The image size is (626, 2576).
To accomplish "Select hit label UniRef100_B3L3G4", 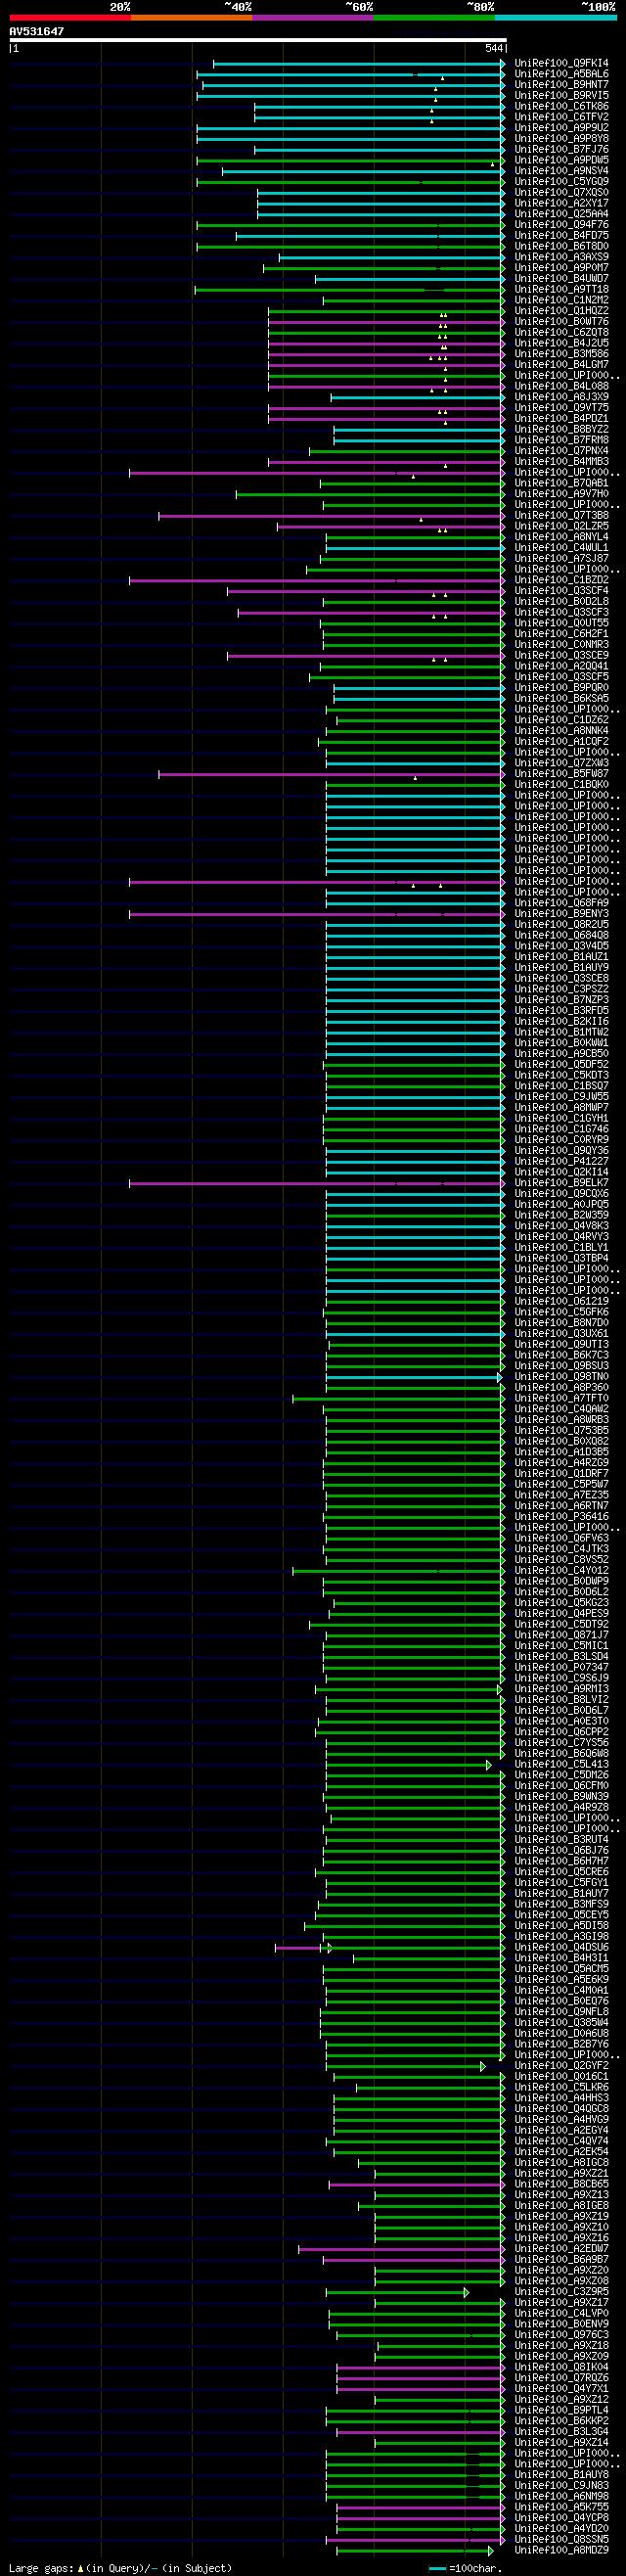I will (561, 2431).
